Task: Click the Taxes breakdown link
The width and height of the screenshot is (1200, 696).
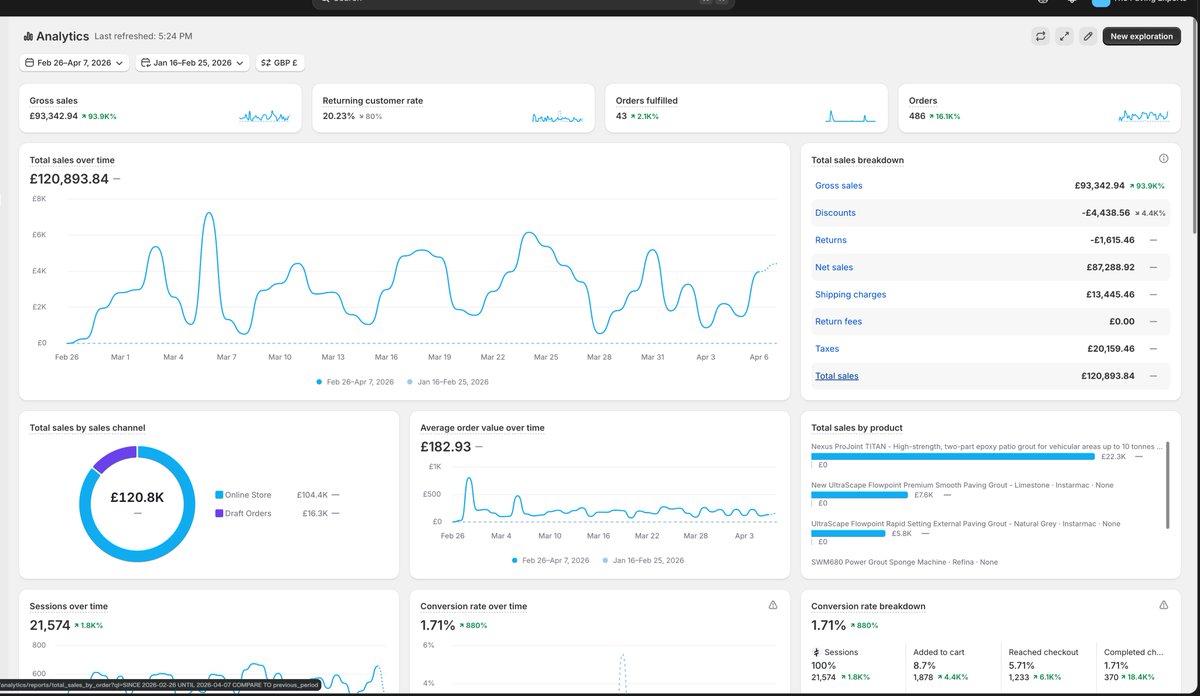Action: [827, 349]
